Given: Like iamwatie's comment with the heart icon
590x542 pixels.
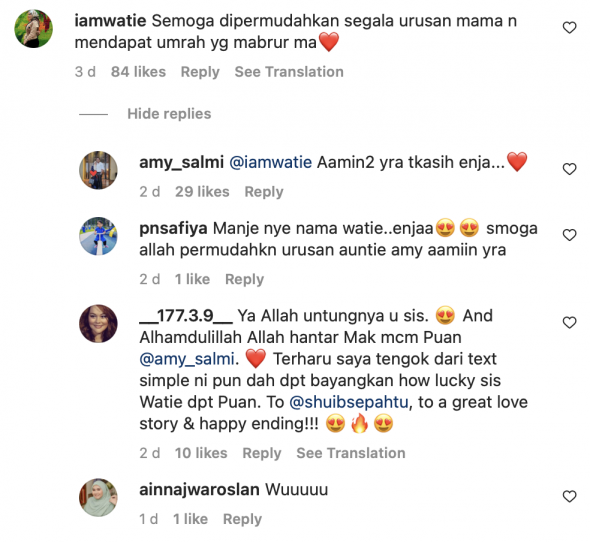Looking at the screenshot, I should coord(569,27).
